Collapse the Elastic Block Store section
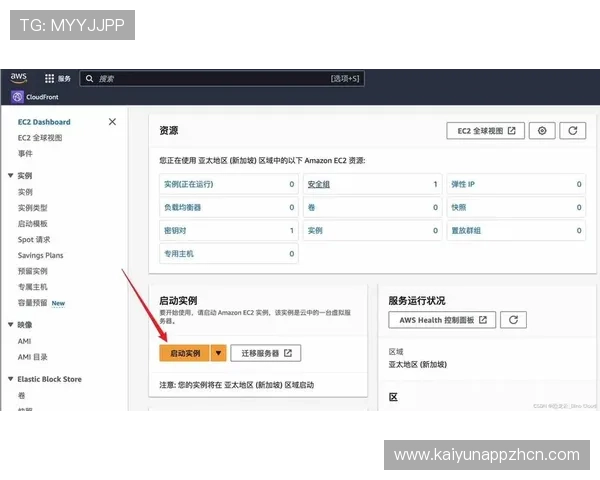This screenshot has width=600, height=480. pyautogui.click(x=11, y=379)
